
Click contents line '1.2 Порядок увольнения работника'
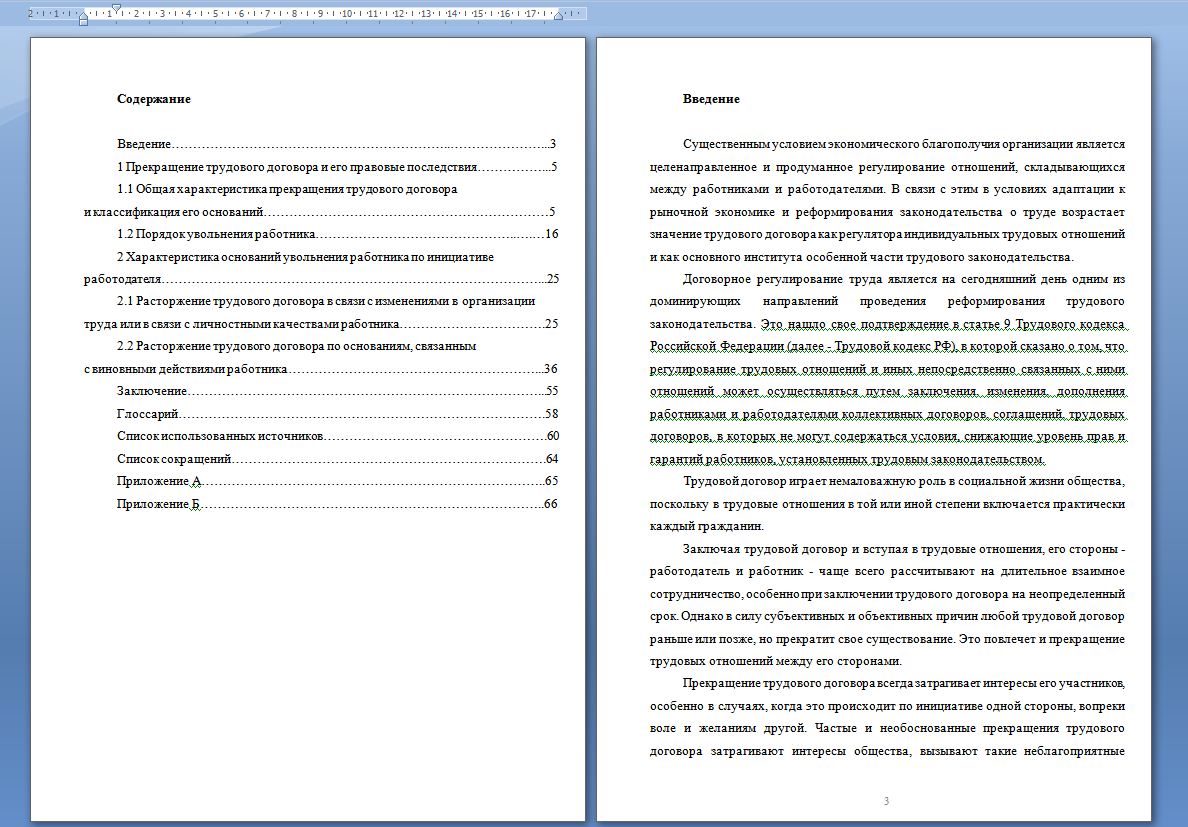pyautogui.click(x=338, y=234)
